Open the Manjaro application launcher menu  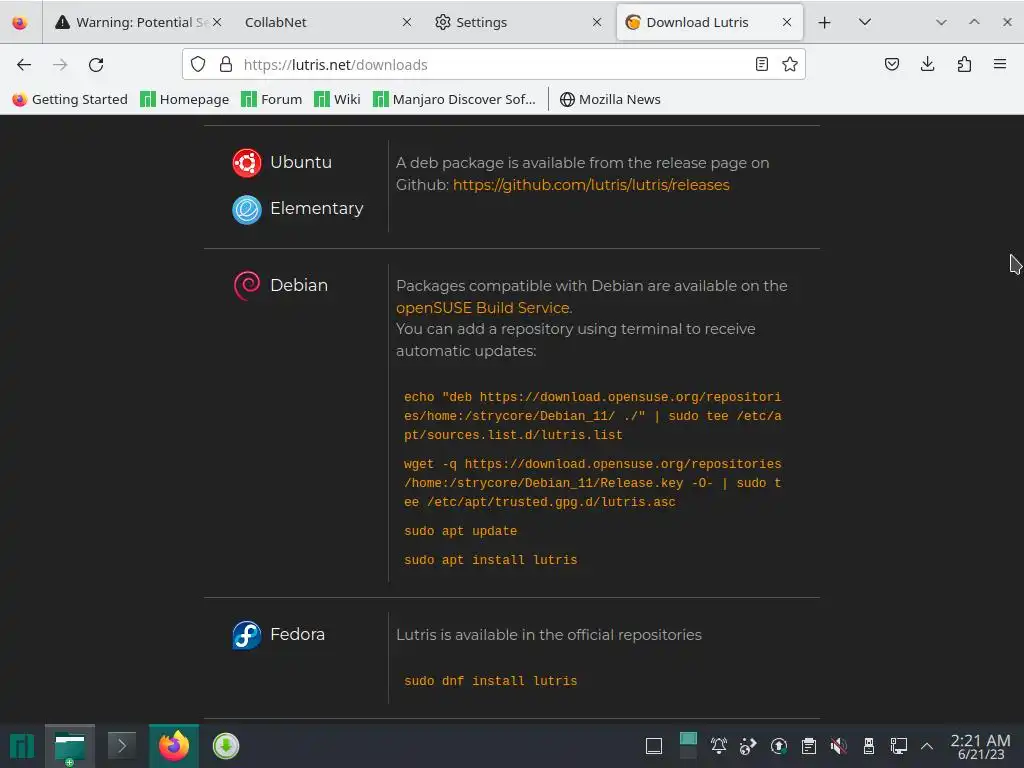pos(22,746)
